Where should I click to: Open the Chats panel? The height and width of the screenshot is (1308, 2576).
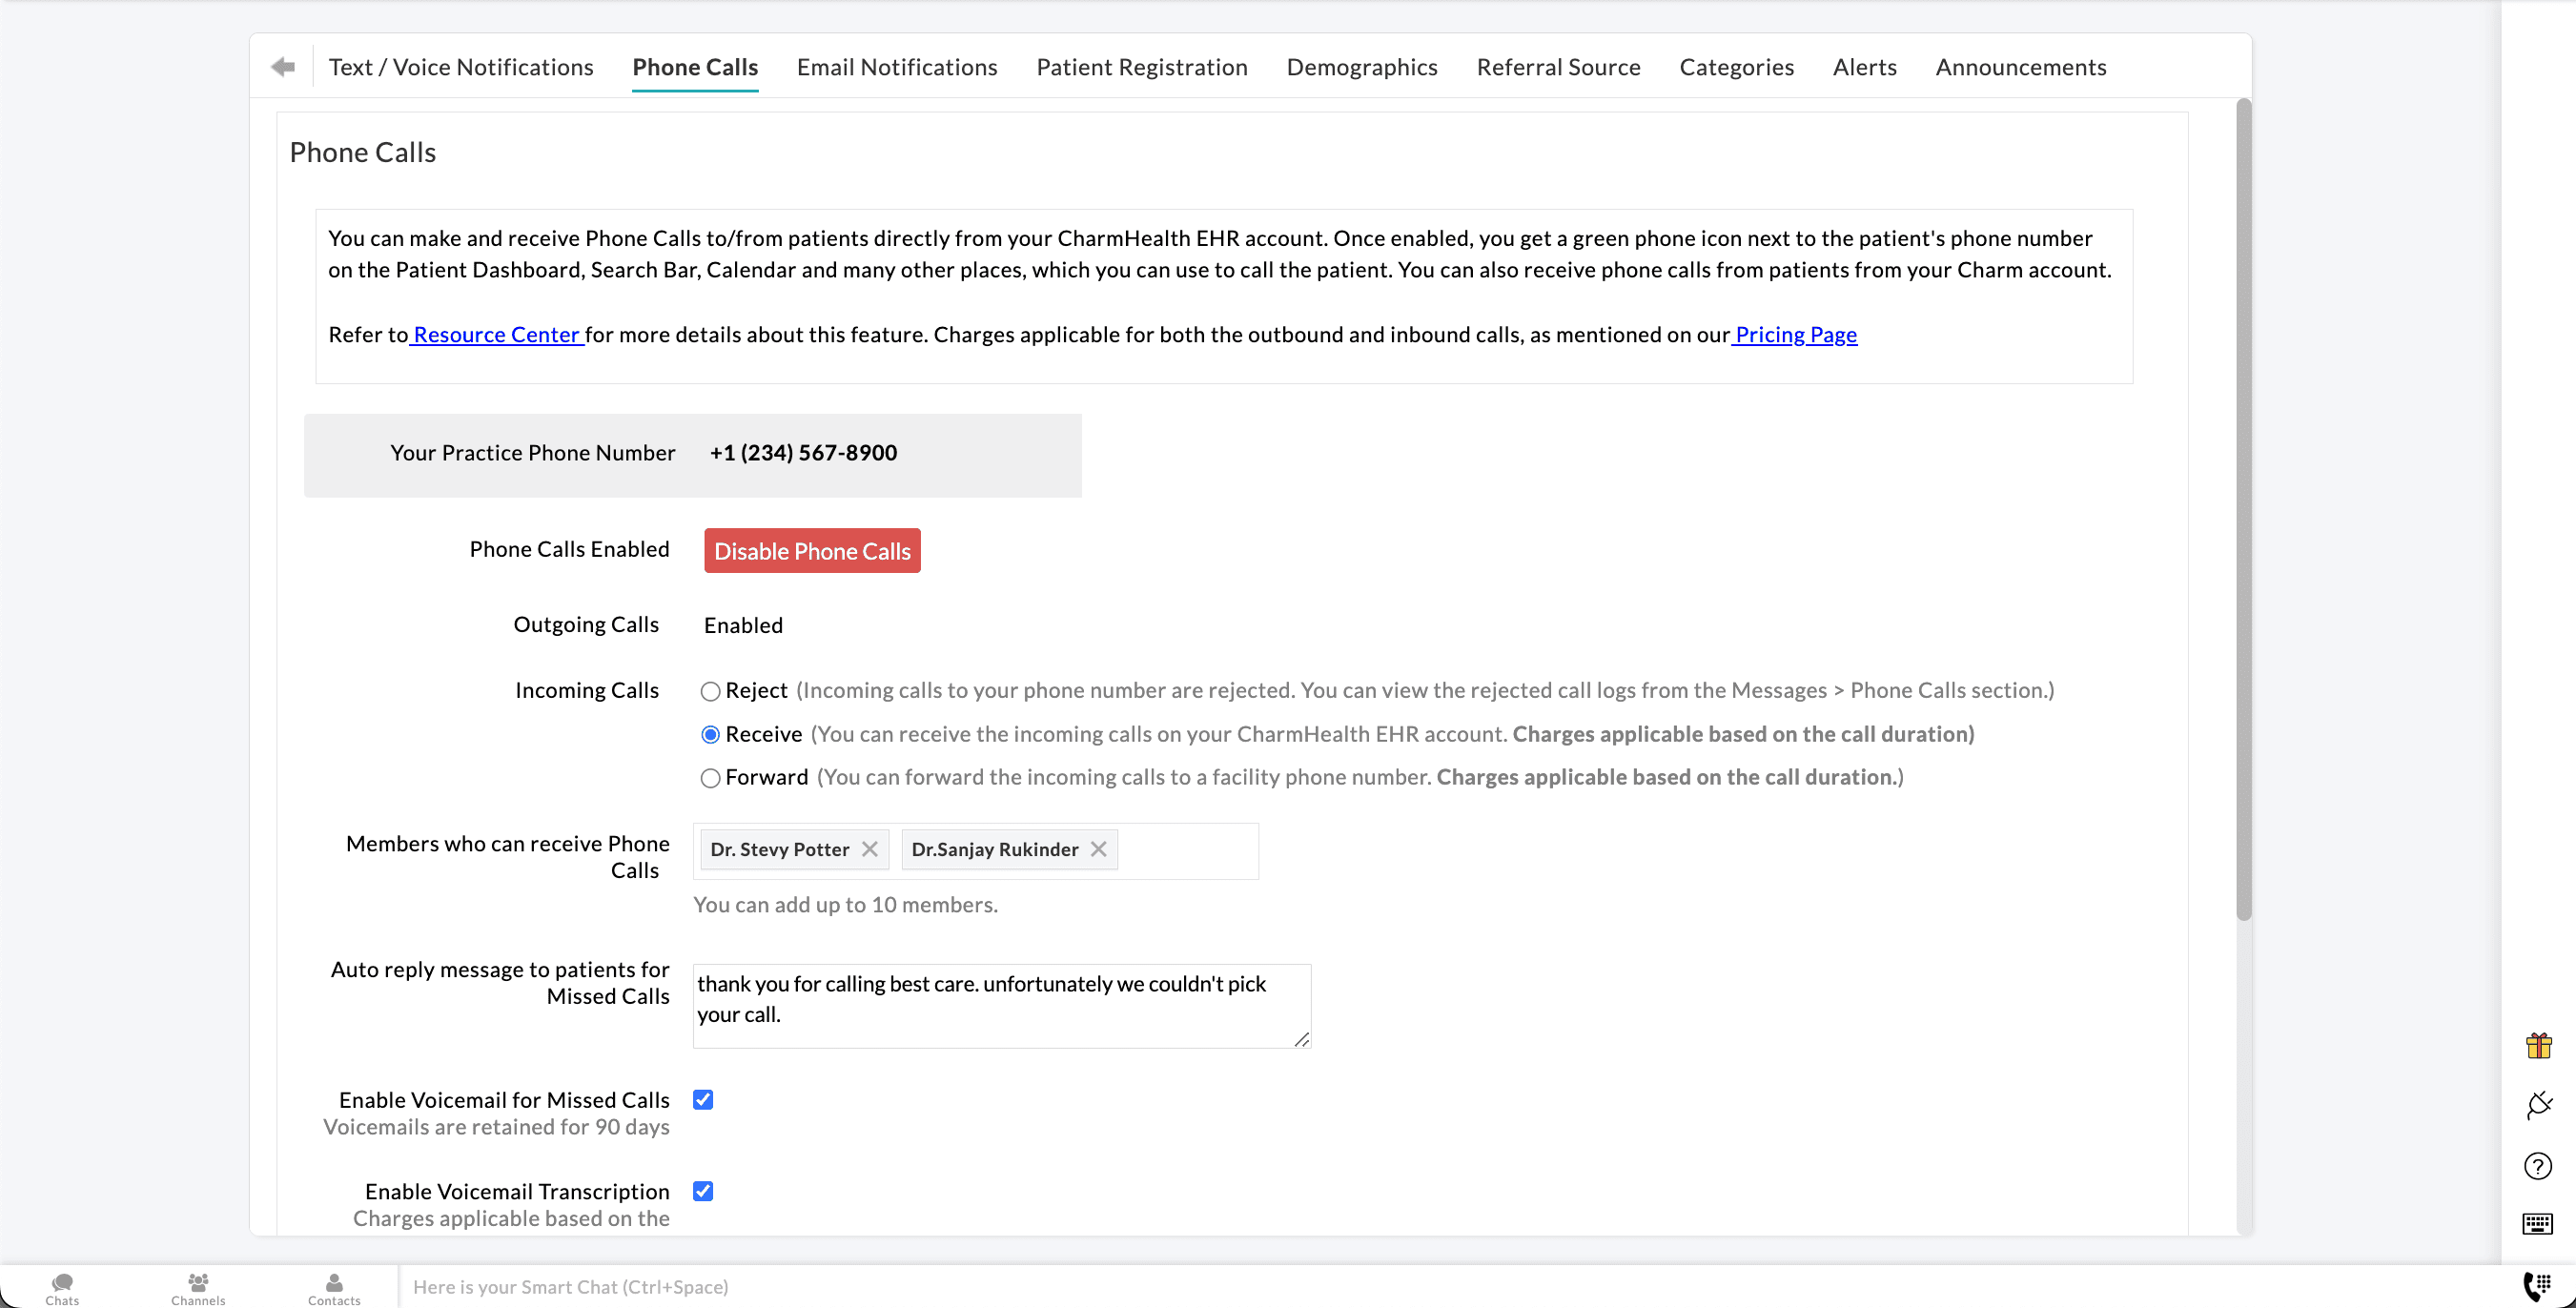(x=62, y=1288)
